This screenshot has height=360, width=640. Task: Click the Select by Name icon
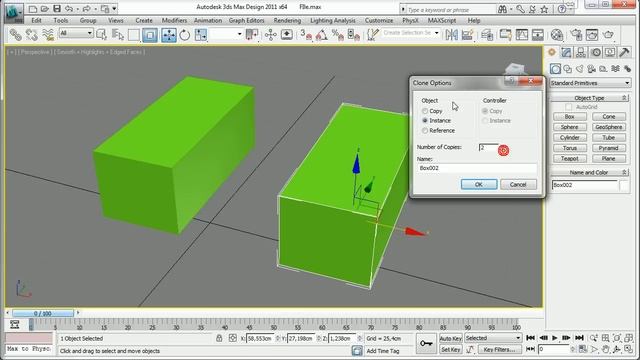tap(118, 35)
